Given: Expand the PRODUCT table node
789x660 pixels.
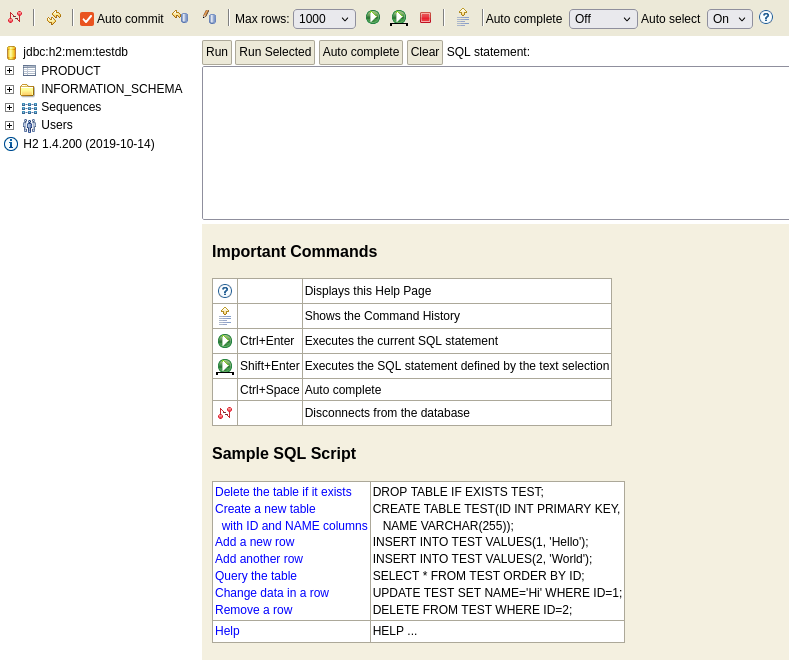Looking at the screenshot, I should pos(10,70).
